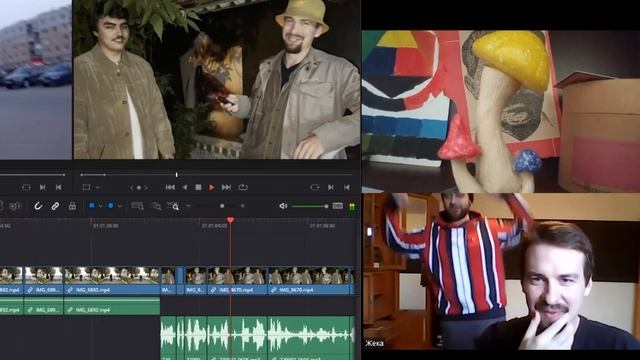
Task: Click the timeline zoom out minus button
Action: [x=189, y=206]
